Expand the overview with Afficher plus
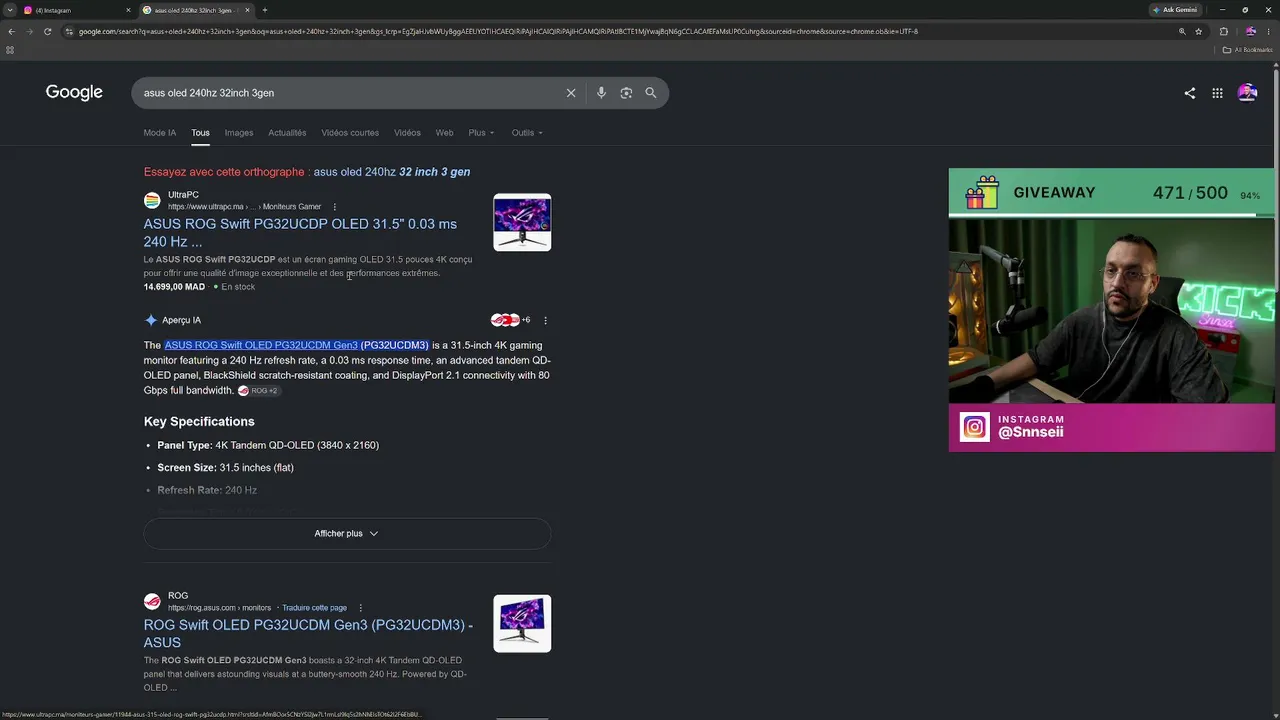1280x720 pixels. pyautogui.click(x=347, y=534)
